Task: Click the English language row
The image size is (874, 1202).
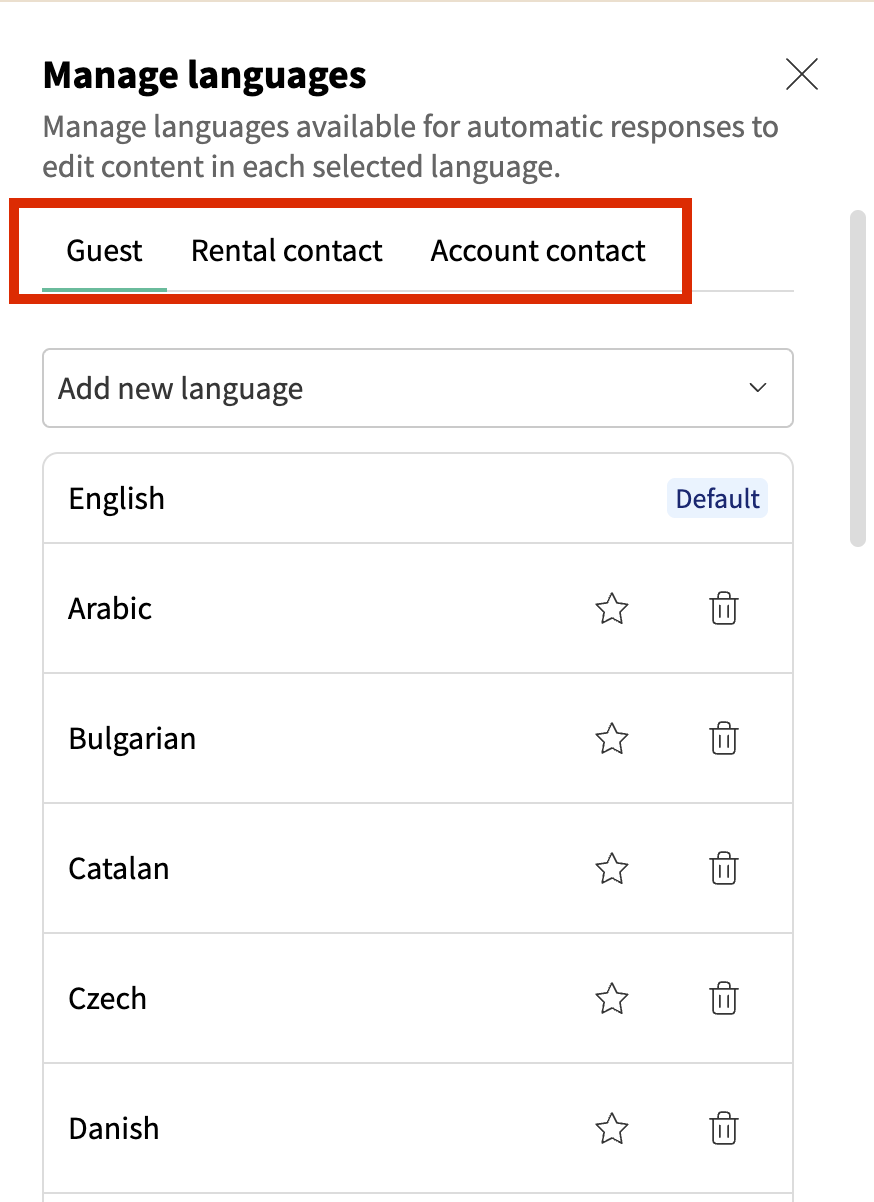Action: tap(300, 499)
